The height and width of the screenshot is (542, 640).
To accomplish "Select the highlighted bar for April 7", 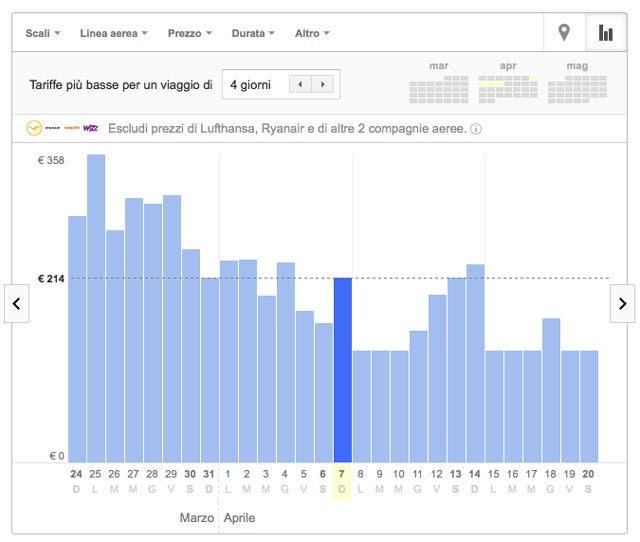I will [x=343, y=370].
